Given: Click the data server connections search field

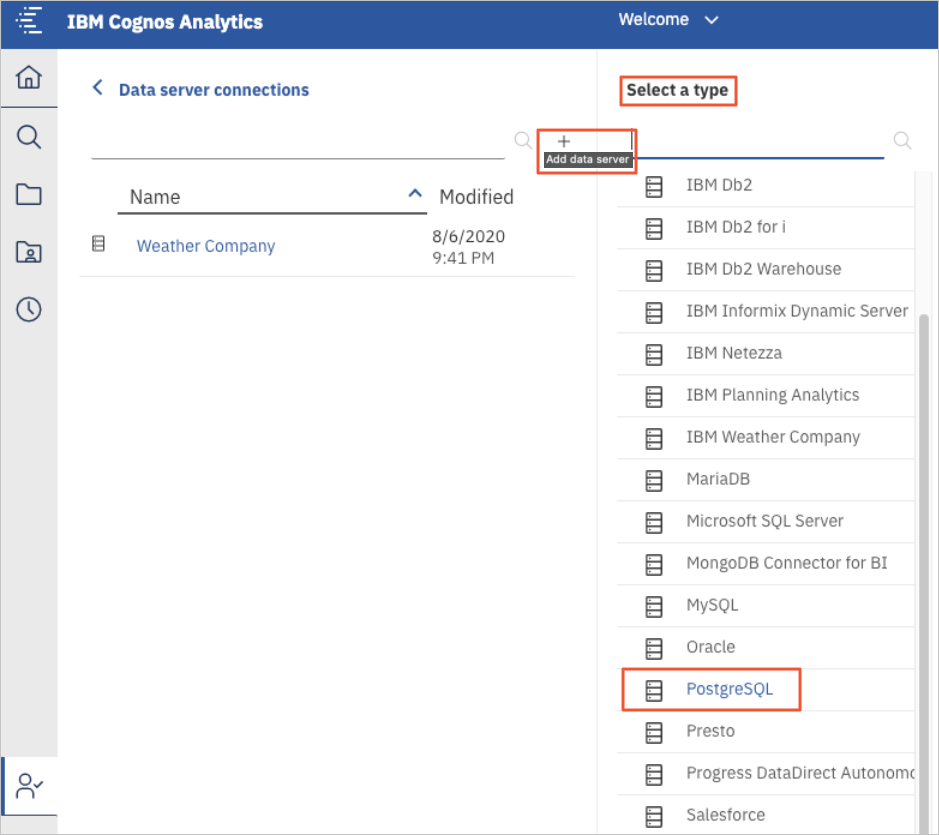Looking at the screenshot, I should click(298, 143).
